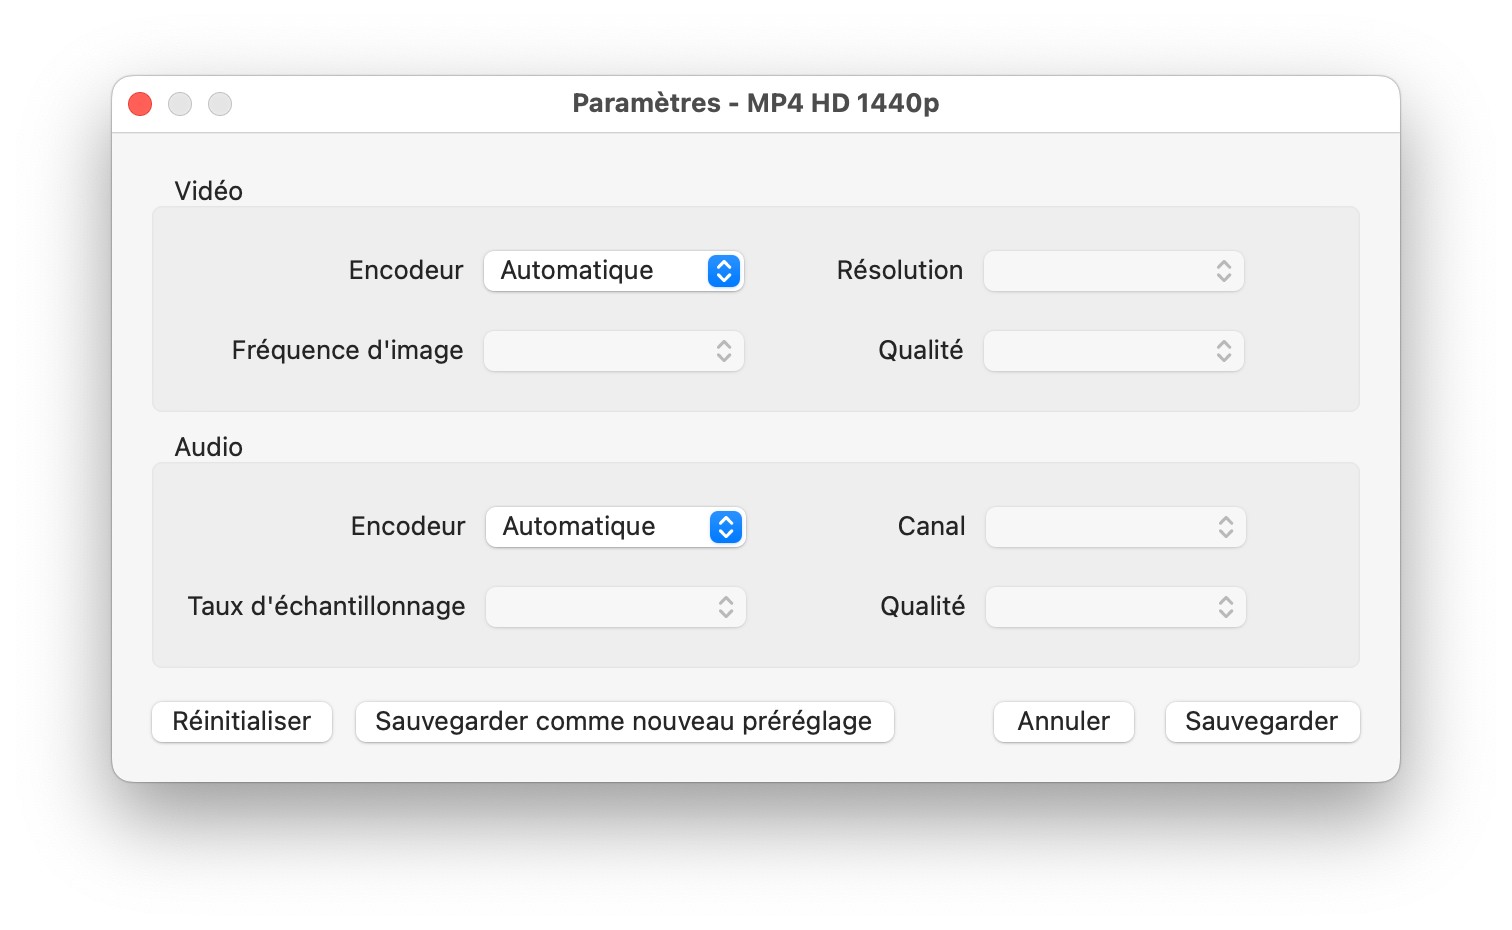Click blue arrows on audio Encodeur selector
This screenshot has width=1512, height=930.
(726, 527)
